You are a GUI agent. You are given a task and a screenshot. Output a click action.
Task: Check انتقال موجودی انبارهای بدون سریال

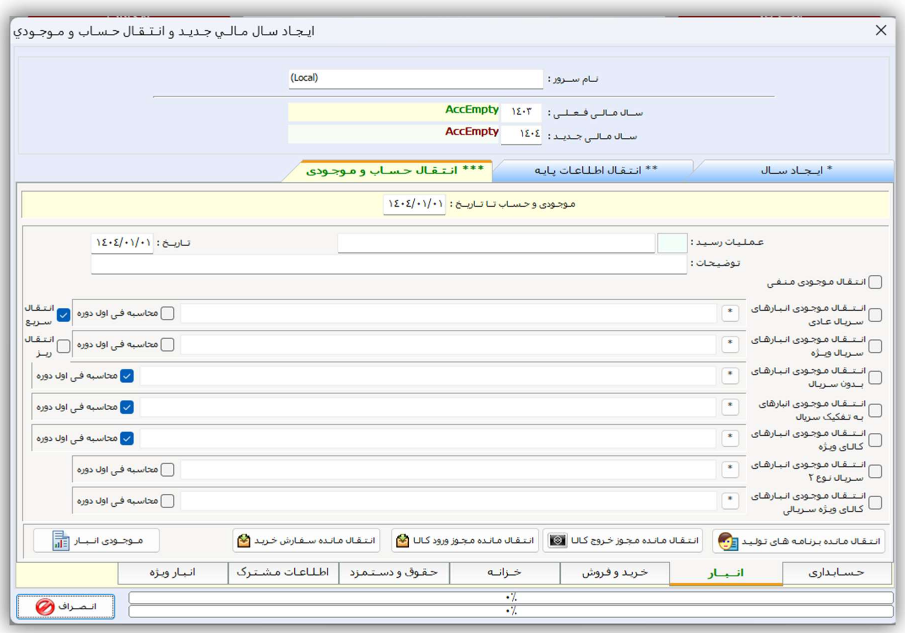[875, 377]
